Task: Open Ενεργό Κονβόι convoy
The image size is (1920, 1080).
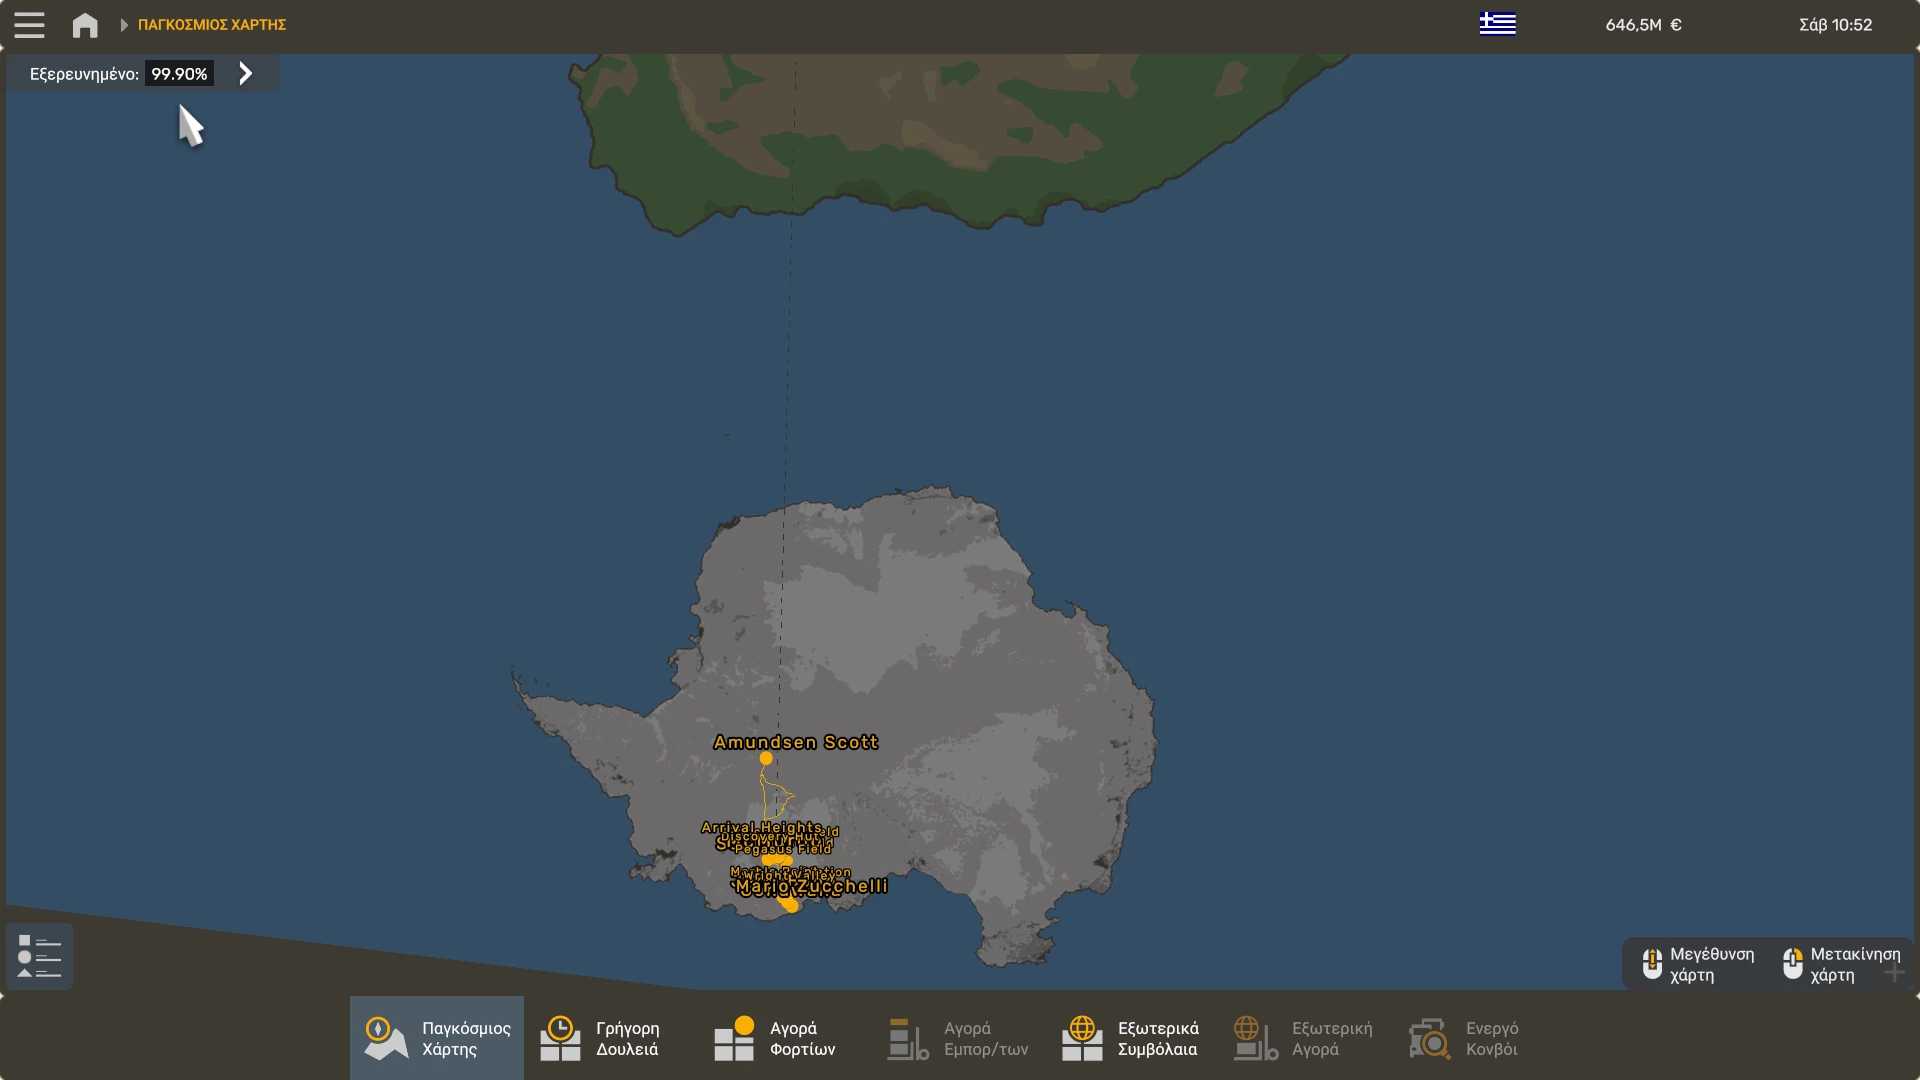Action: [x=1465, y=1038]
